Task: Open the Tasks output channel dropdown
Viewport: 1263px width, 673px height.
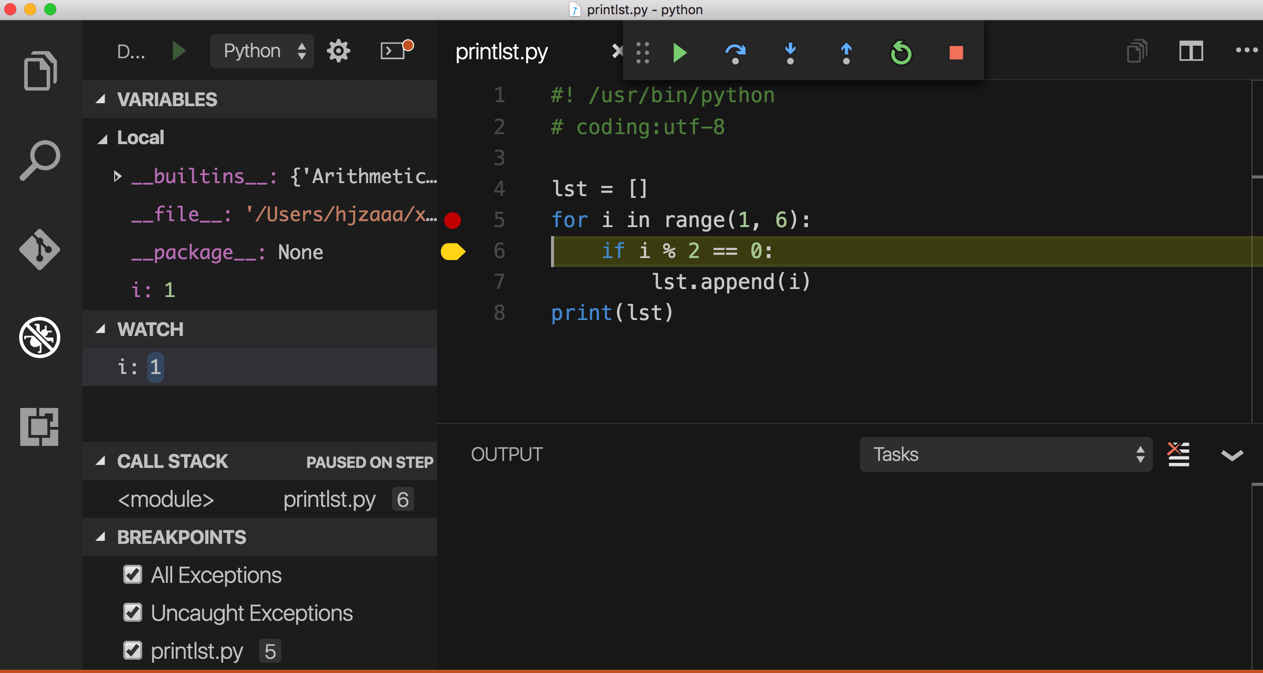Action: tap(1005, 454)
